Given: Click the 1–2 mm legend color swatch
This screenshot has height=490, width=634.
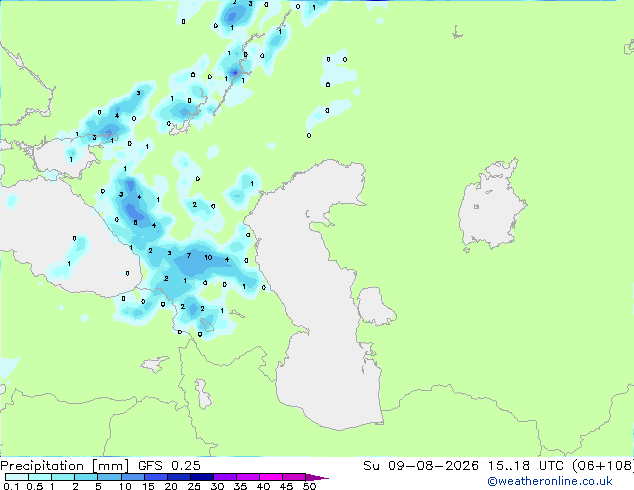Looking at the screenshot, I should [x=63, y=477].
